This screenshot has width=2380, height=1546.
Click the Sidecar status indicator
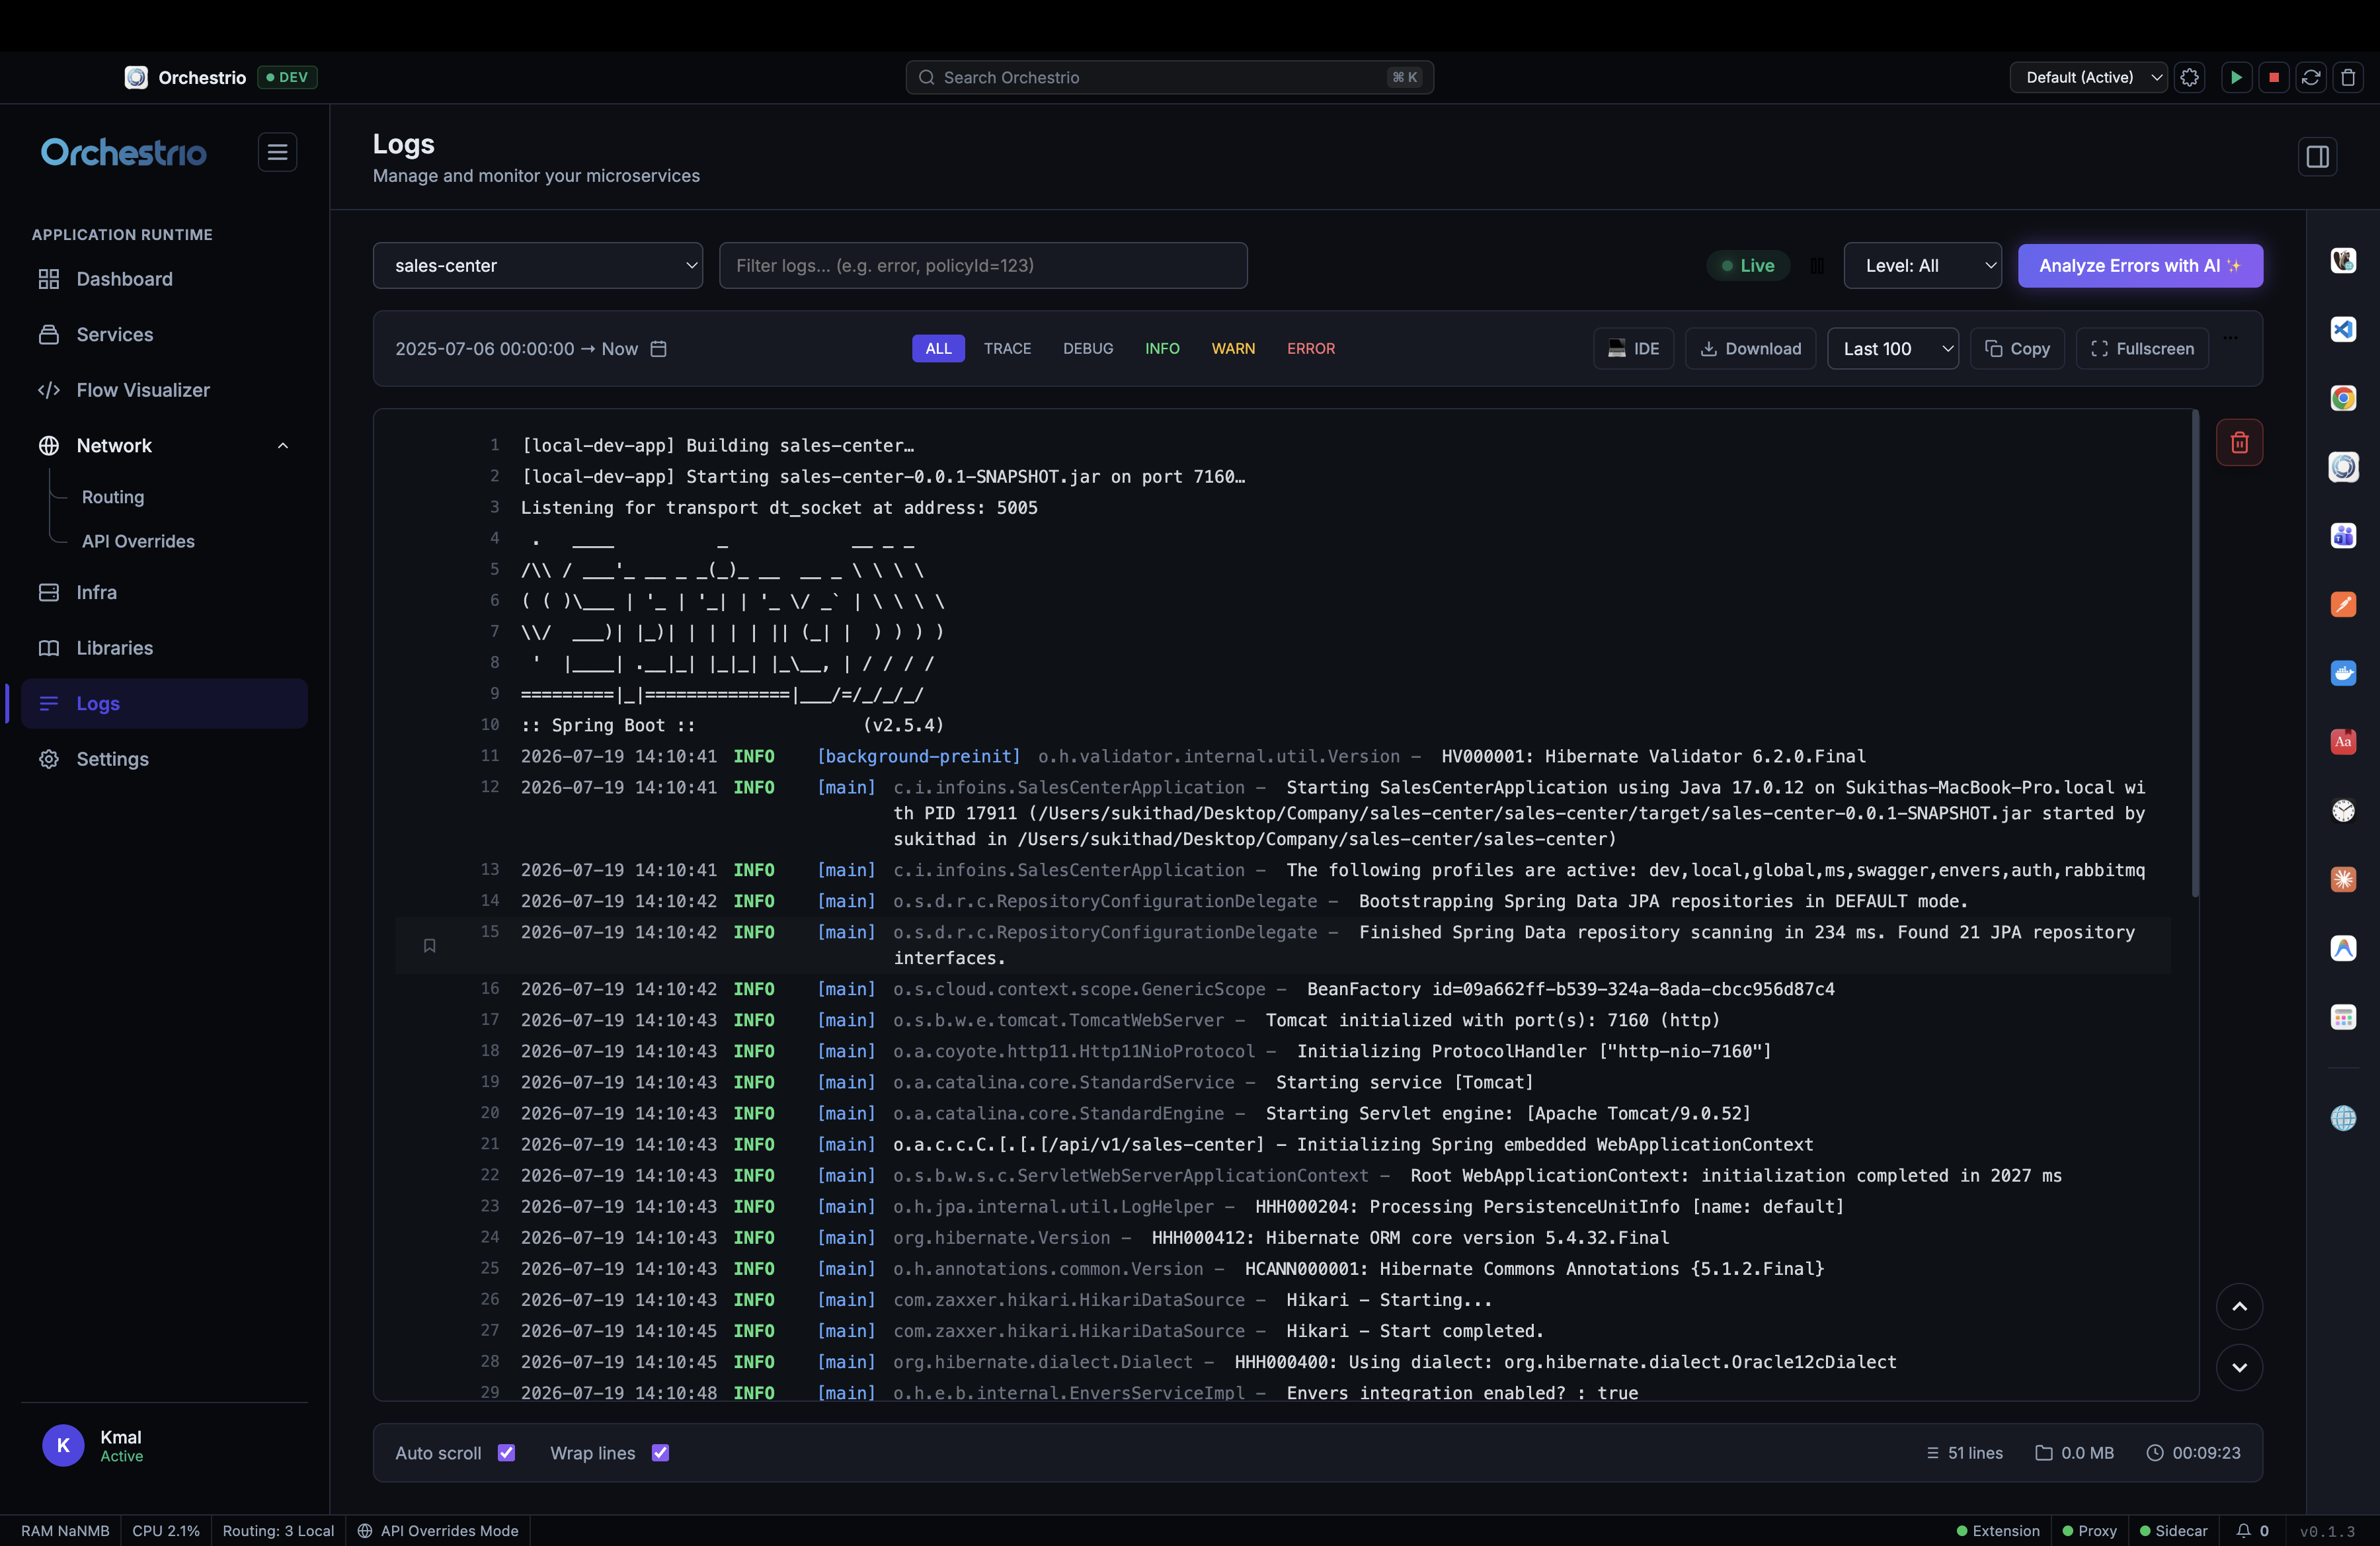tap(2173, 1531)
